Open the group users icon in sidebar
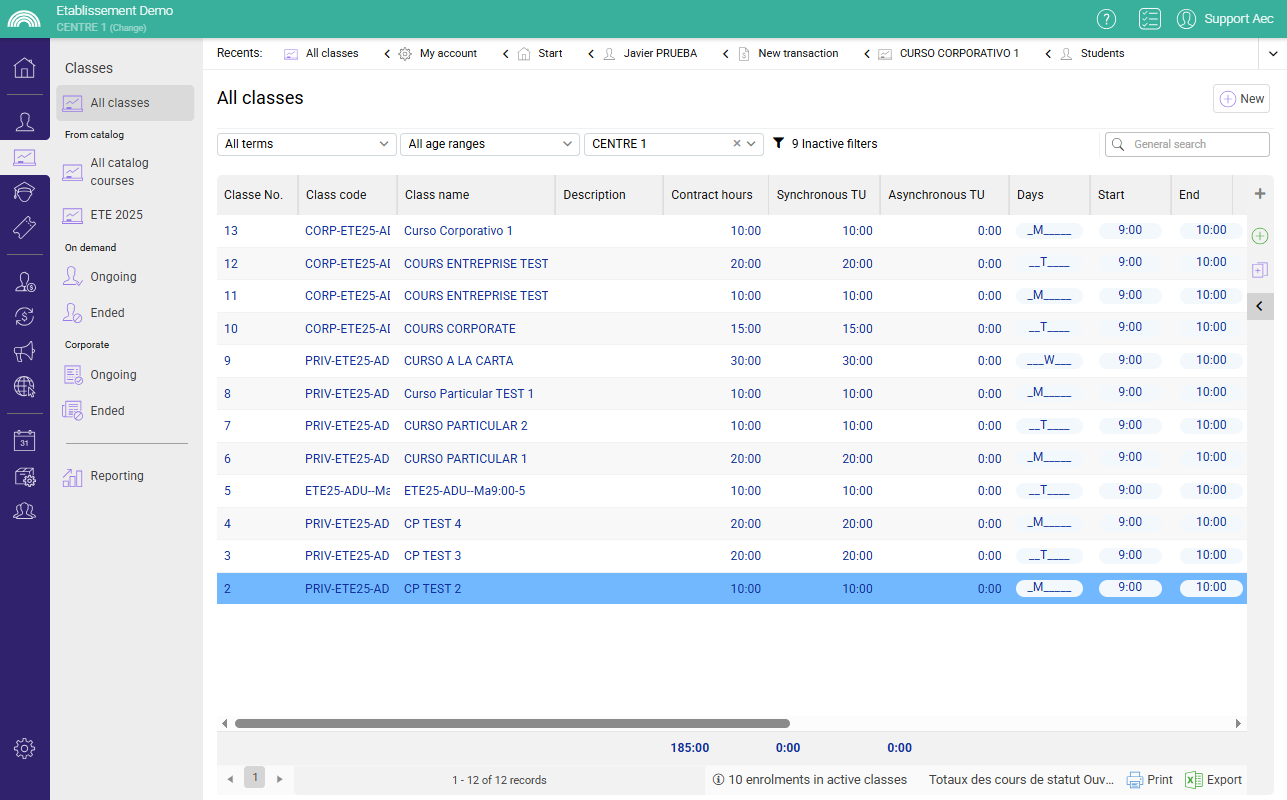 pyautogui.click(x=24, y=512)
